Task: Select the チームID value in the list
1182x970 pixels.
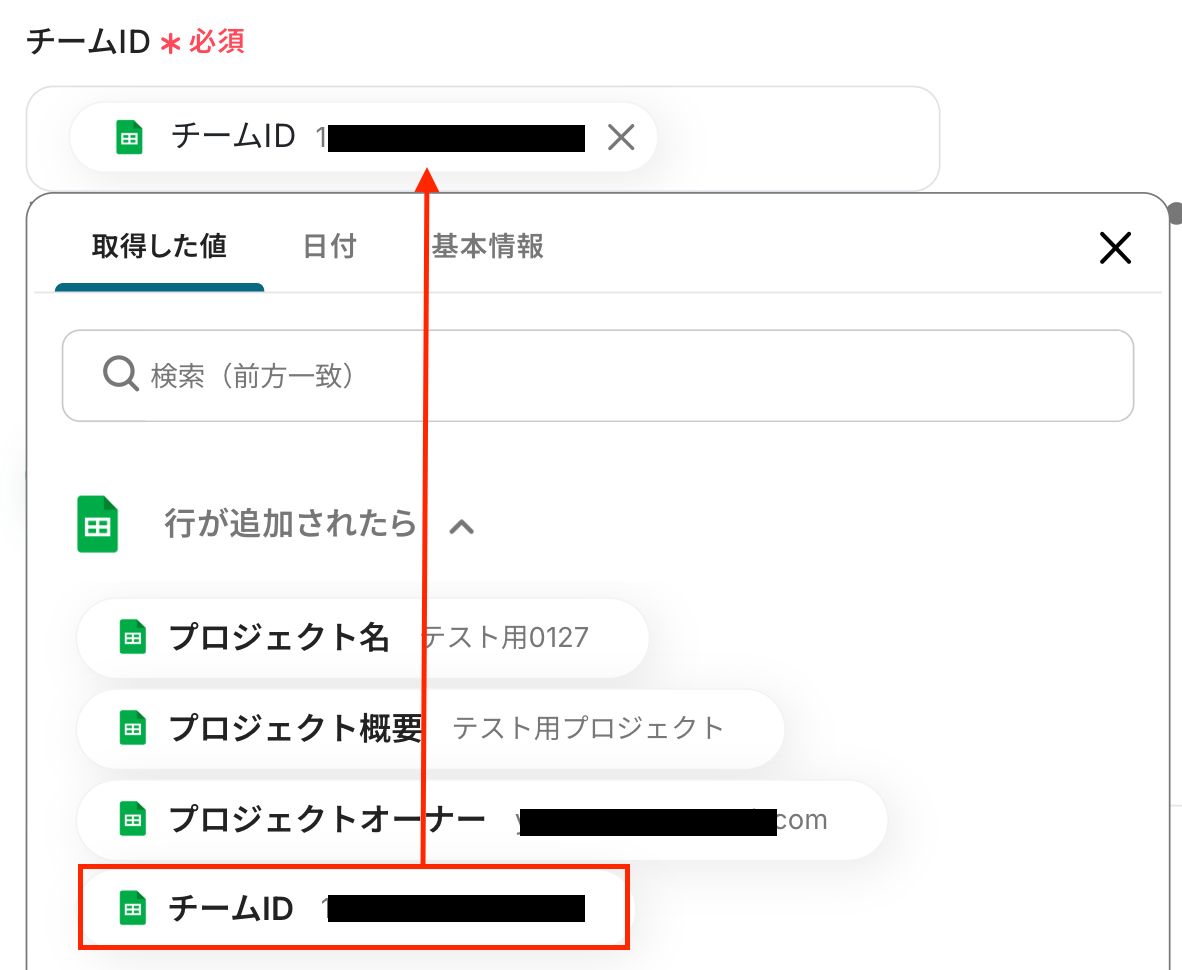Action: [354, 907]
